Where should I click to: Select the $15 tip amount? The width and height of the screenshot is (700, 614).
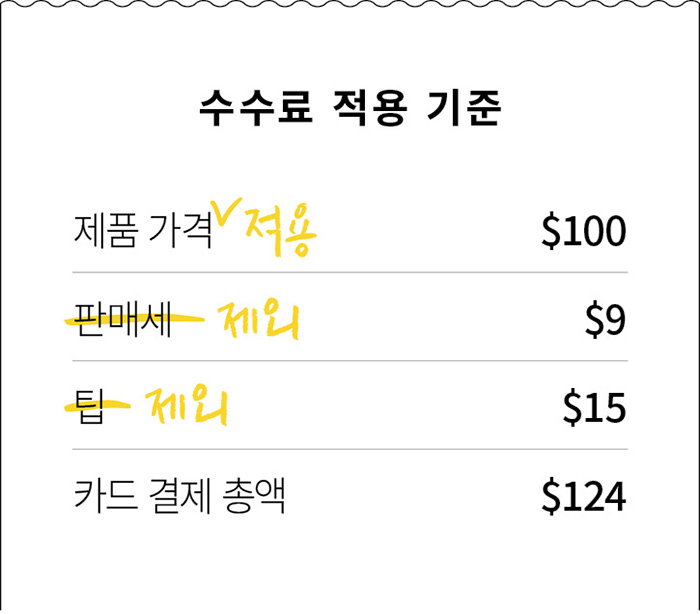[594, 408]
